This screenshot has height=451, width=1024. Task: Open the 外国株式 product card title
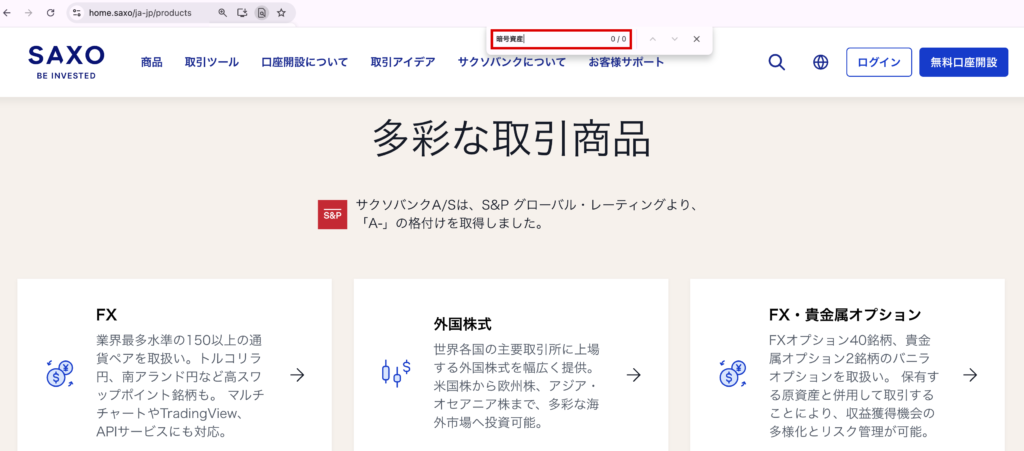[462, 324]
